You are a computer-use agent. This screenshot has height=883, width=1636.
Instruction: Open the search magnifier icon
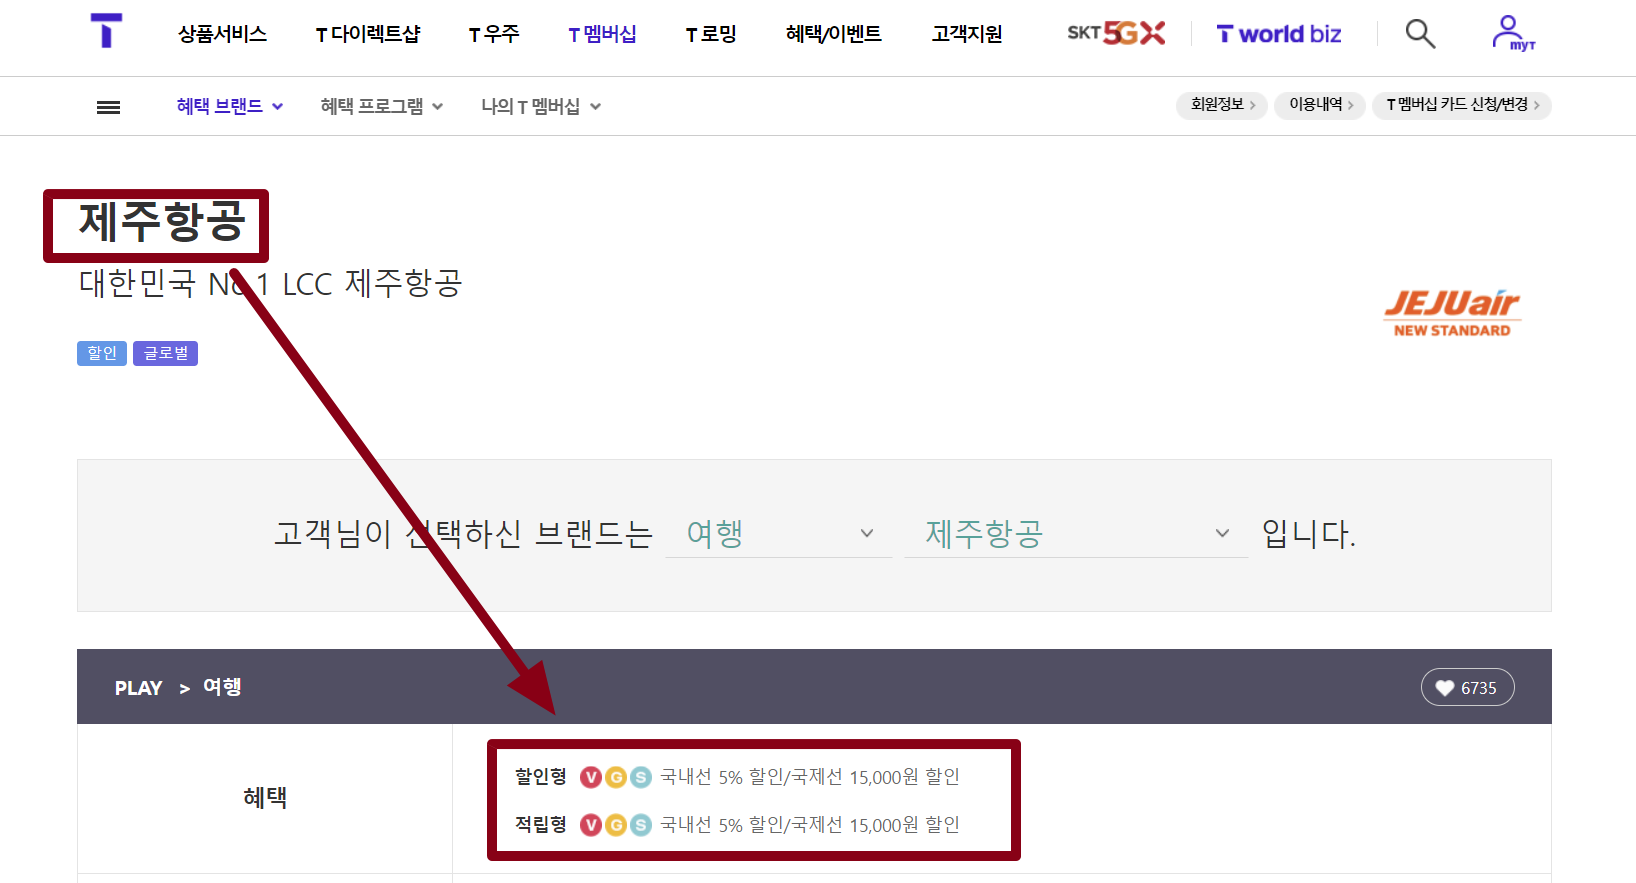(x=1420, y=34)
